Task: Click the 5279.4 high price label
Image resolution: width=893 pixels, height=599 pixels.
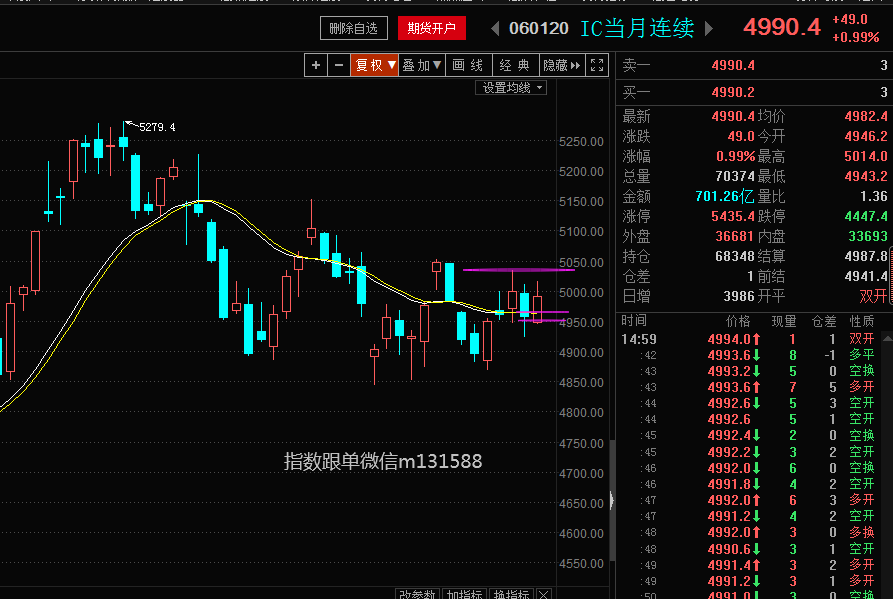Action: pos(157,127)
